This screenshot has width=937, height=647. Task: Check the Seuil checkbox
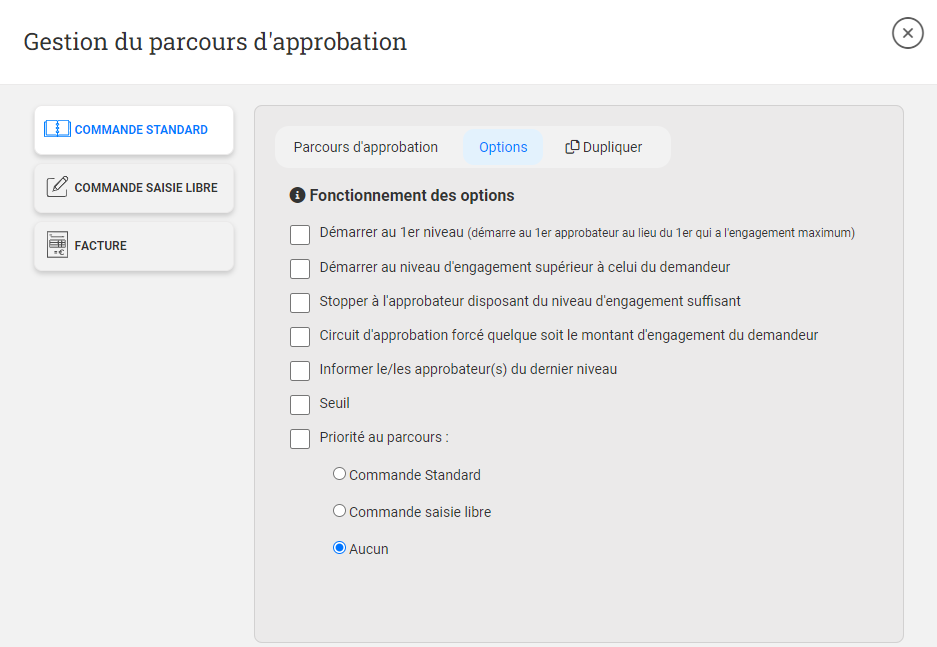point(300,405)
